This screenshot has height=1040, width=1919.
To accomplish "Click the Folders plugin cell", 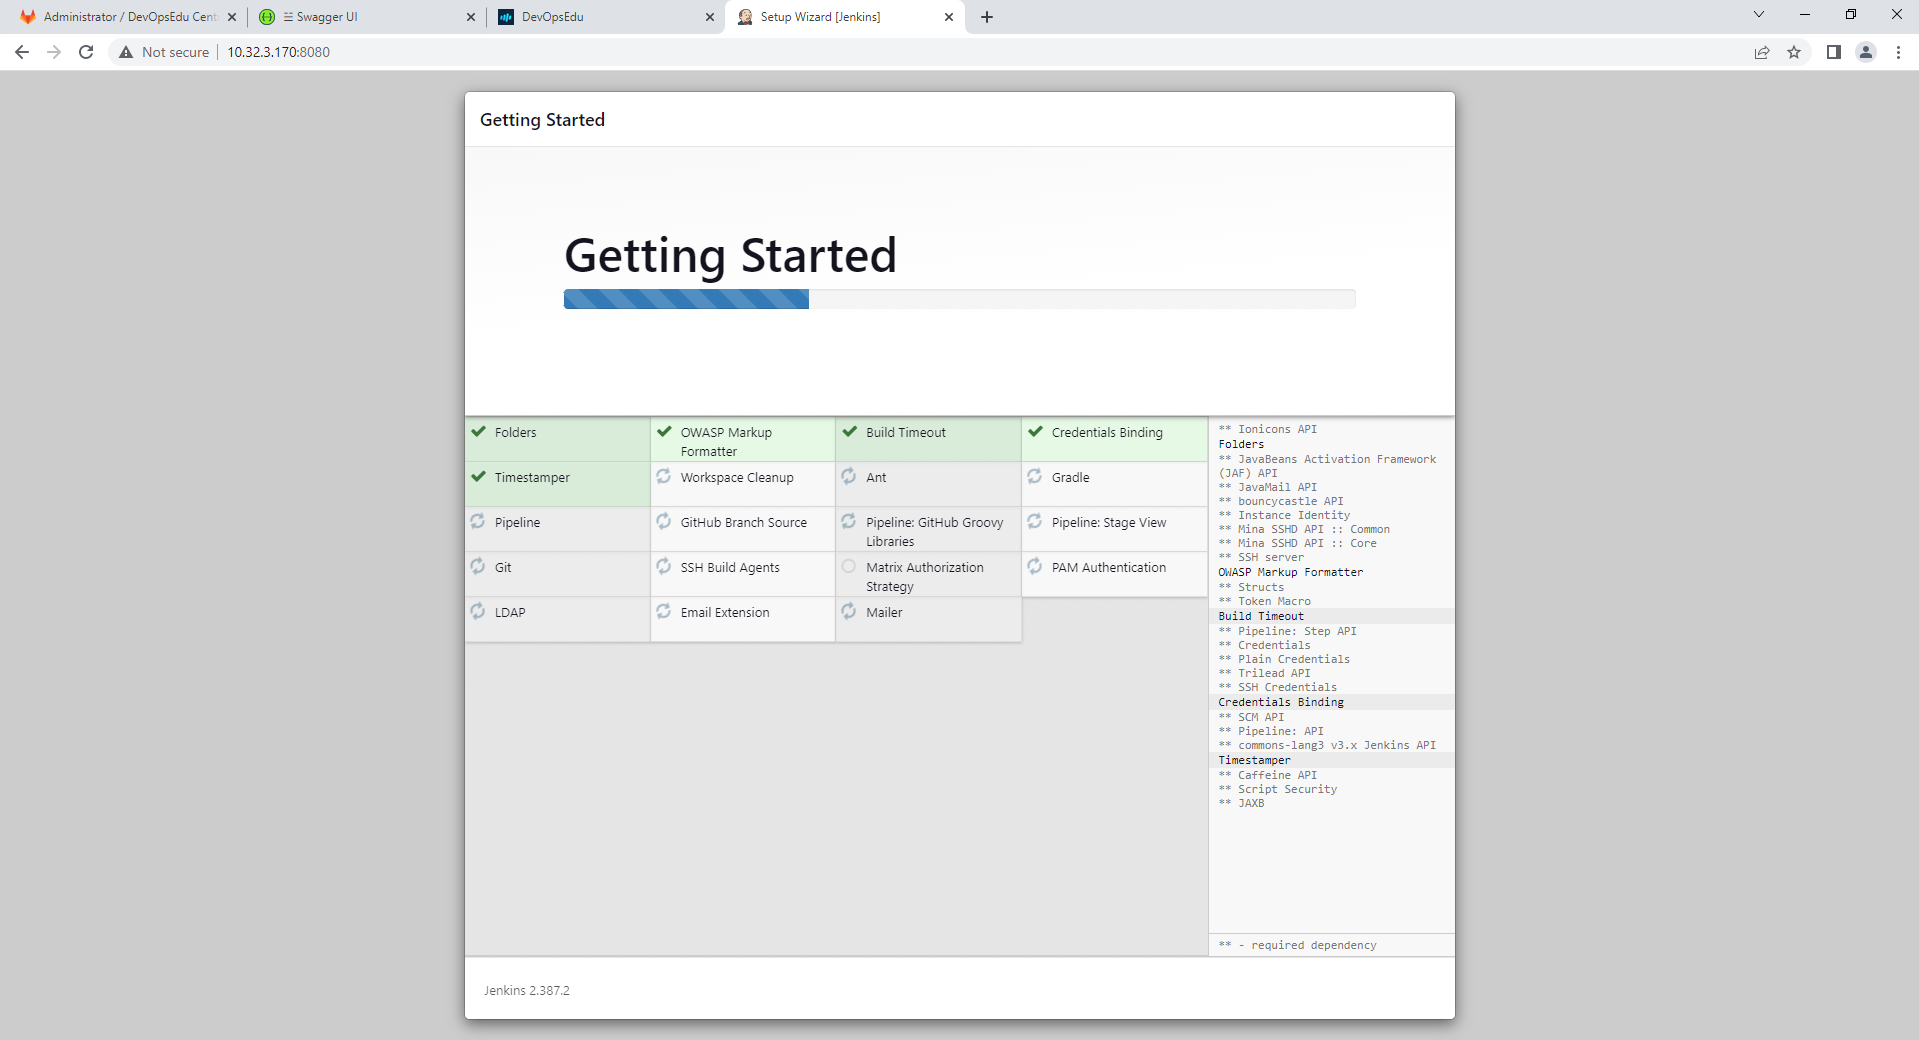I will pos(557,439).
